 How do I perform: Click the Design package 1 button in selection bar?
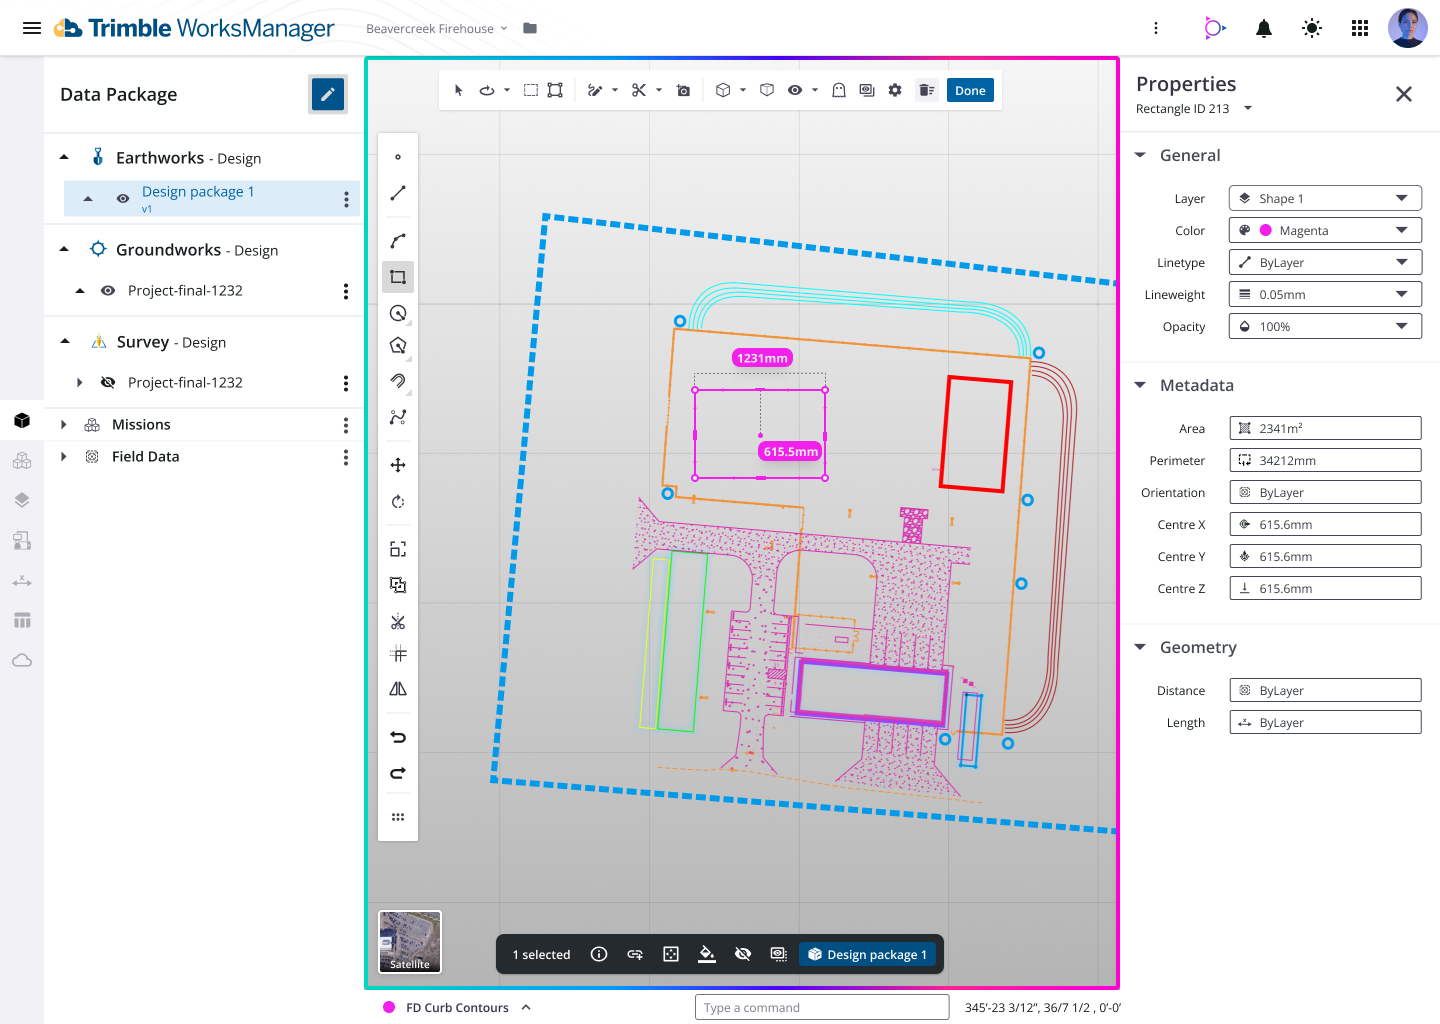click(867, 954)
